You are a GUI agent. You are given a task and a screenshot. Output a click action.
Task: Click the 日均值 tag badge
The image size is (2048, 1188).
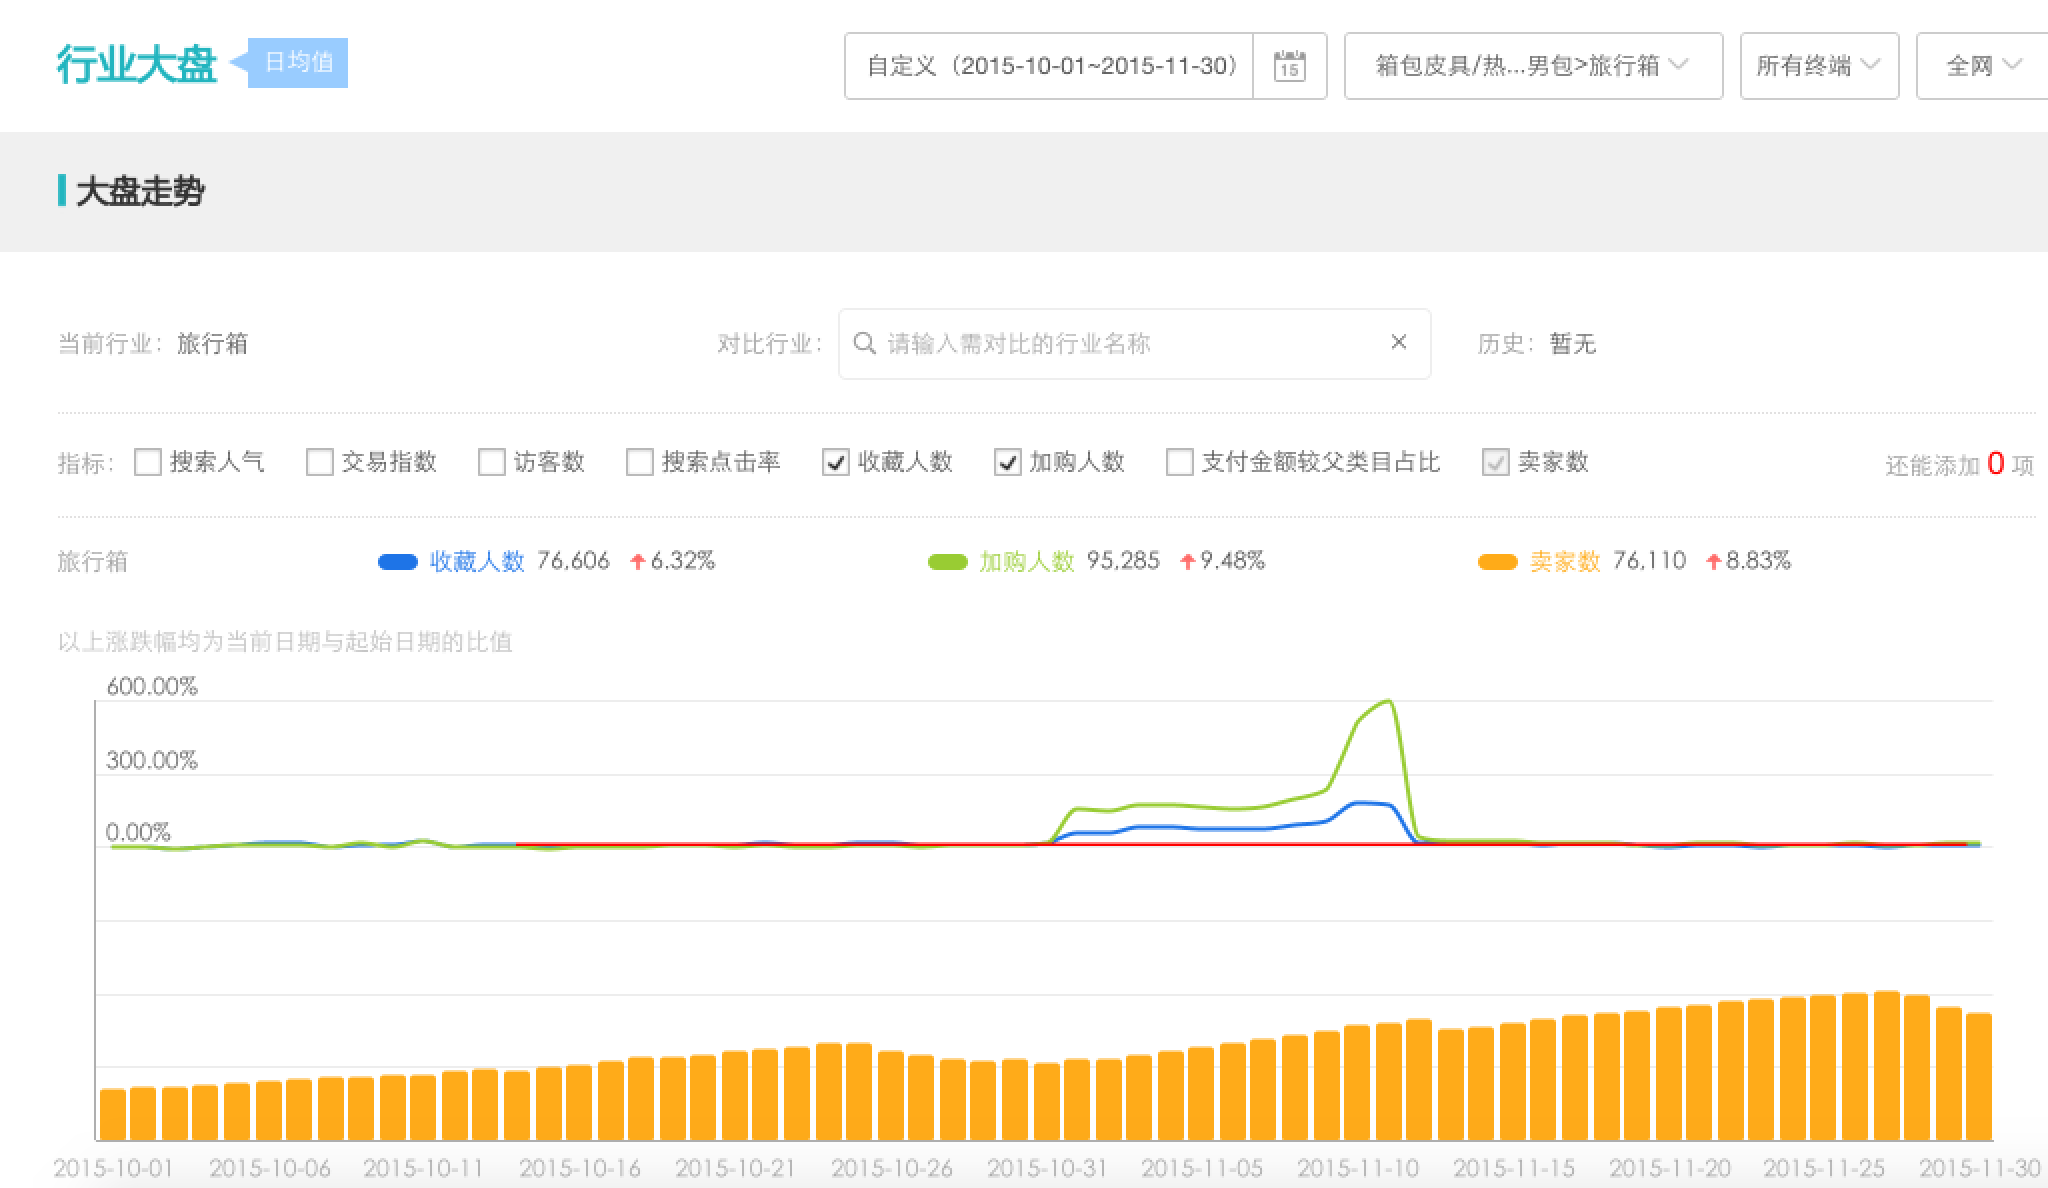[x=298, y=63]
